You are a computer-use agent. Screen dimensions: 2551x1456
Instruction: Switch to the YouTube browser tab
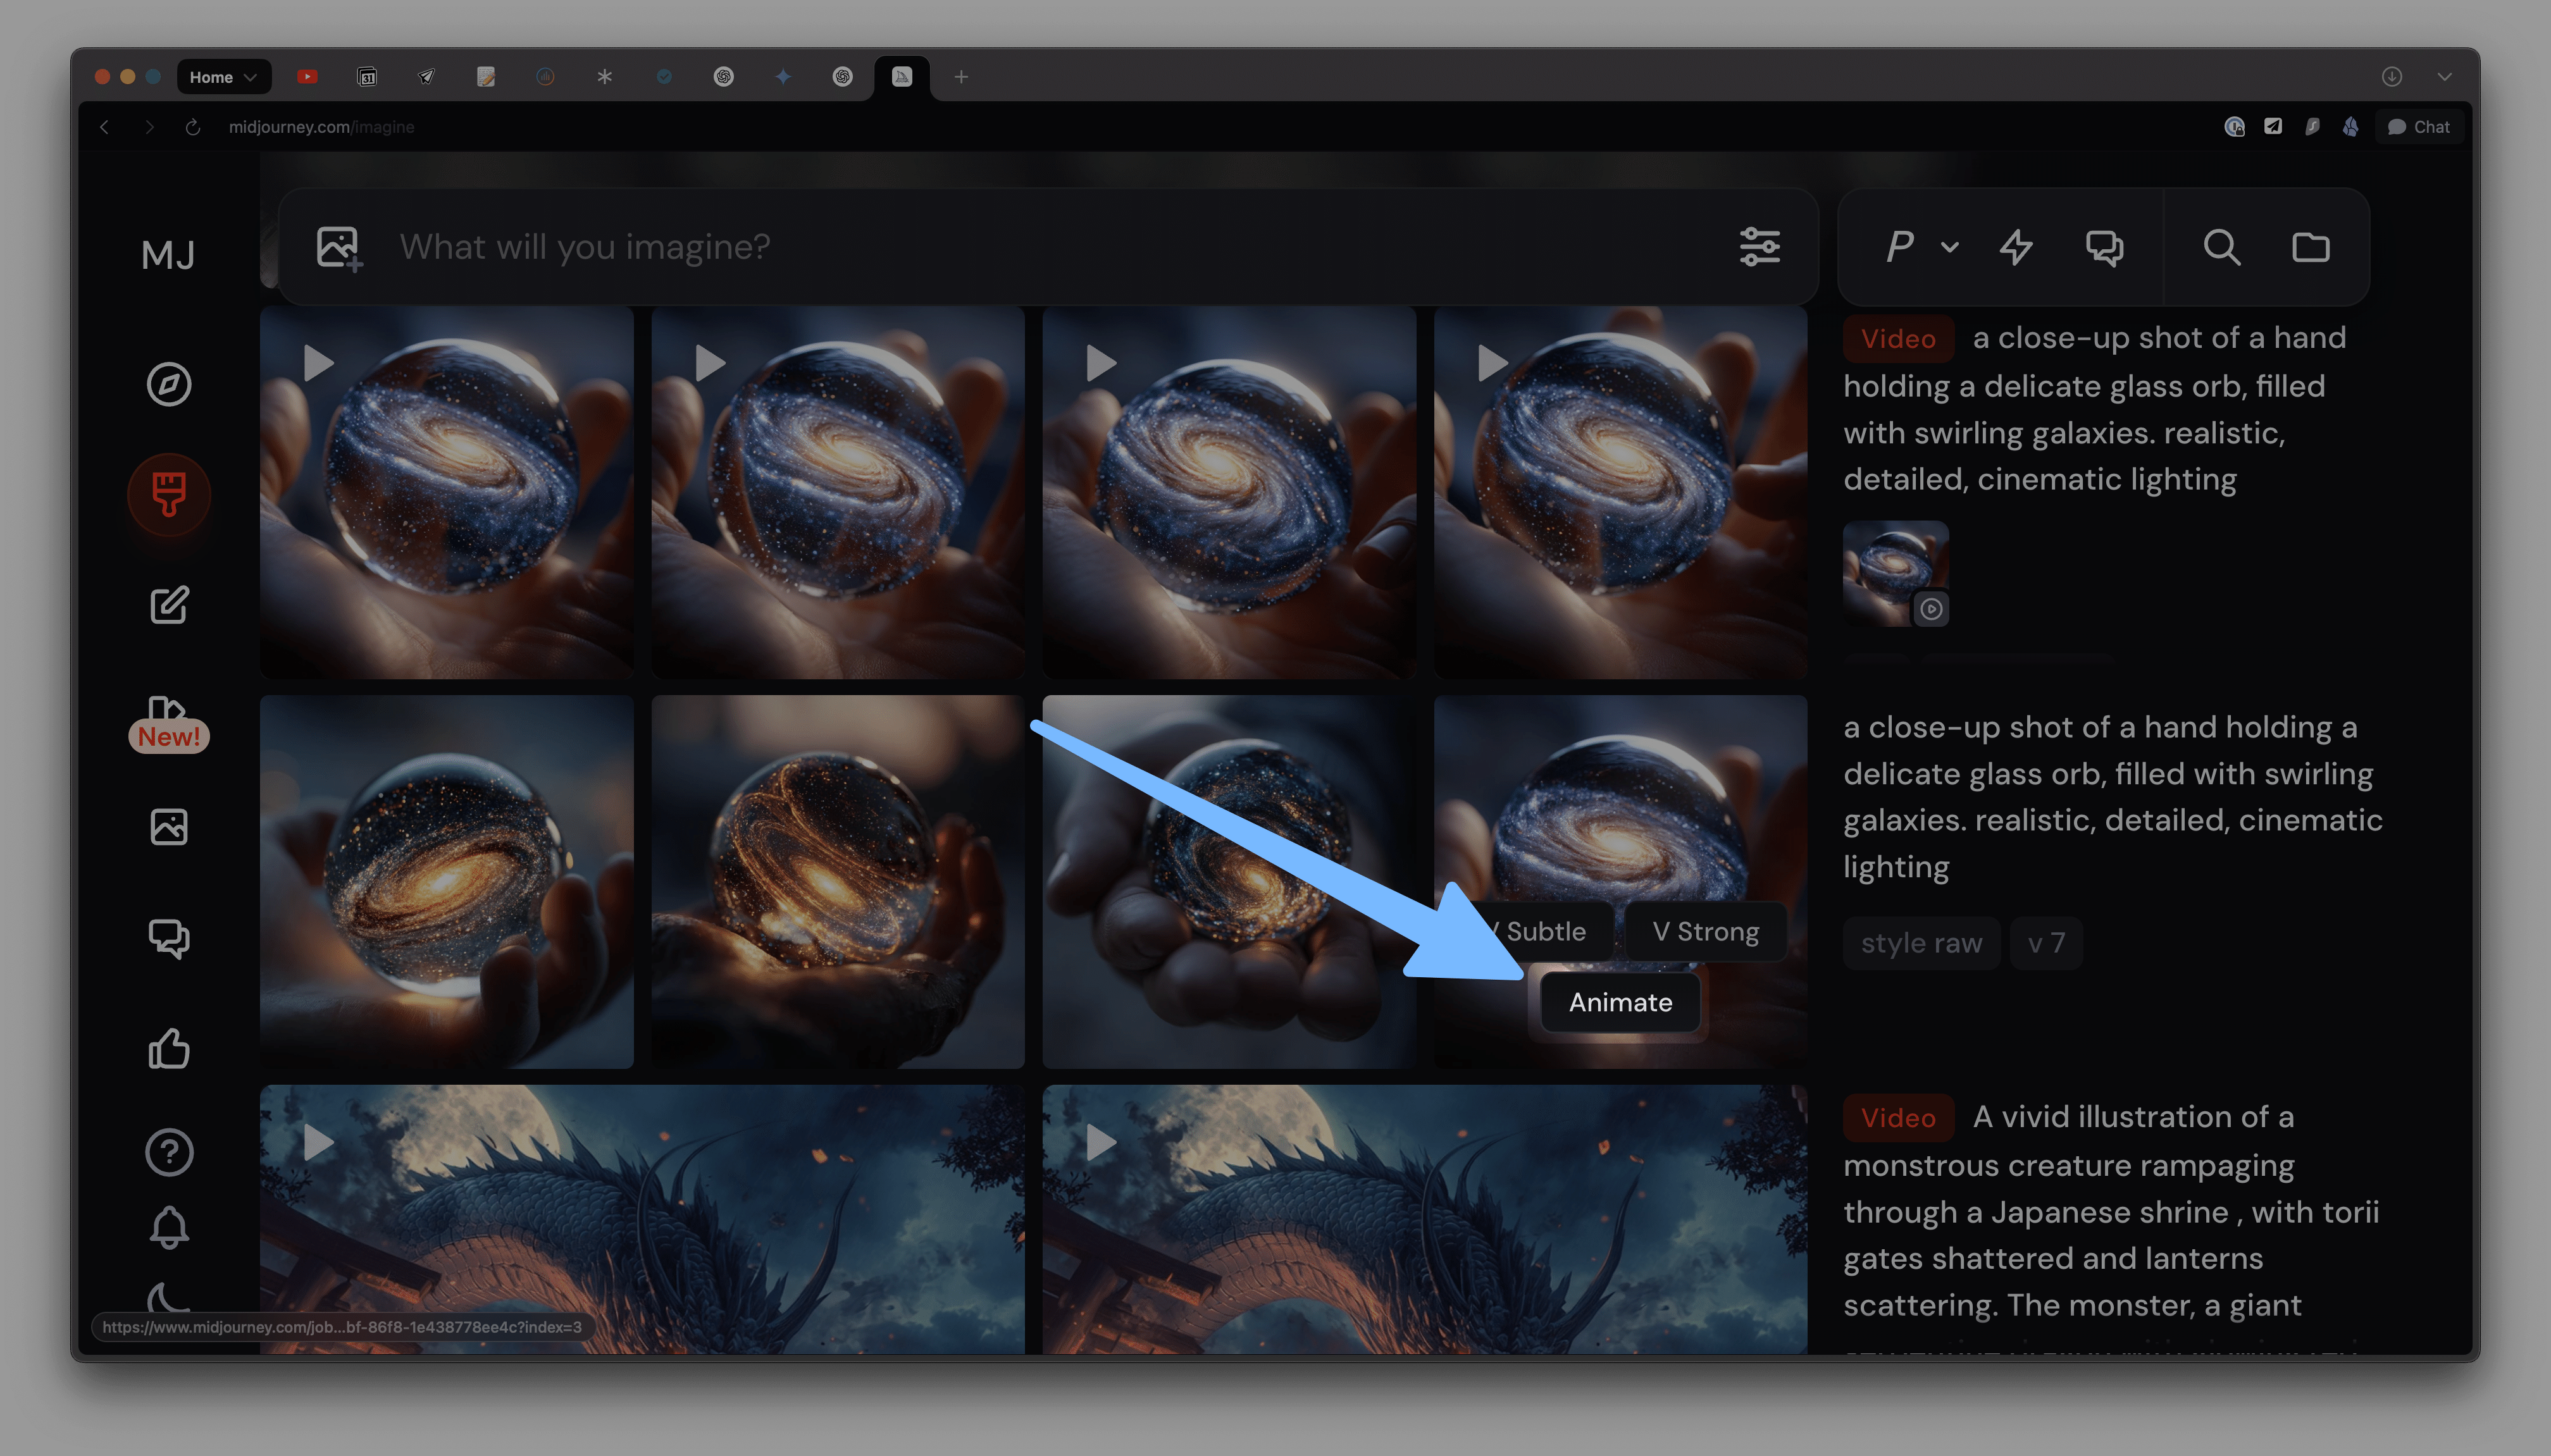tap(307, 77)
